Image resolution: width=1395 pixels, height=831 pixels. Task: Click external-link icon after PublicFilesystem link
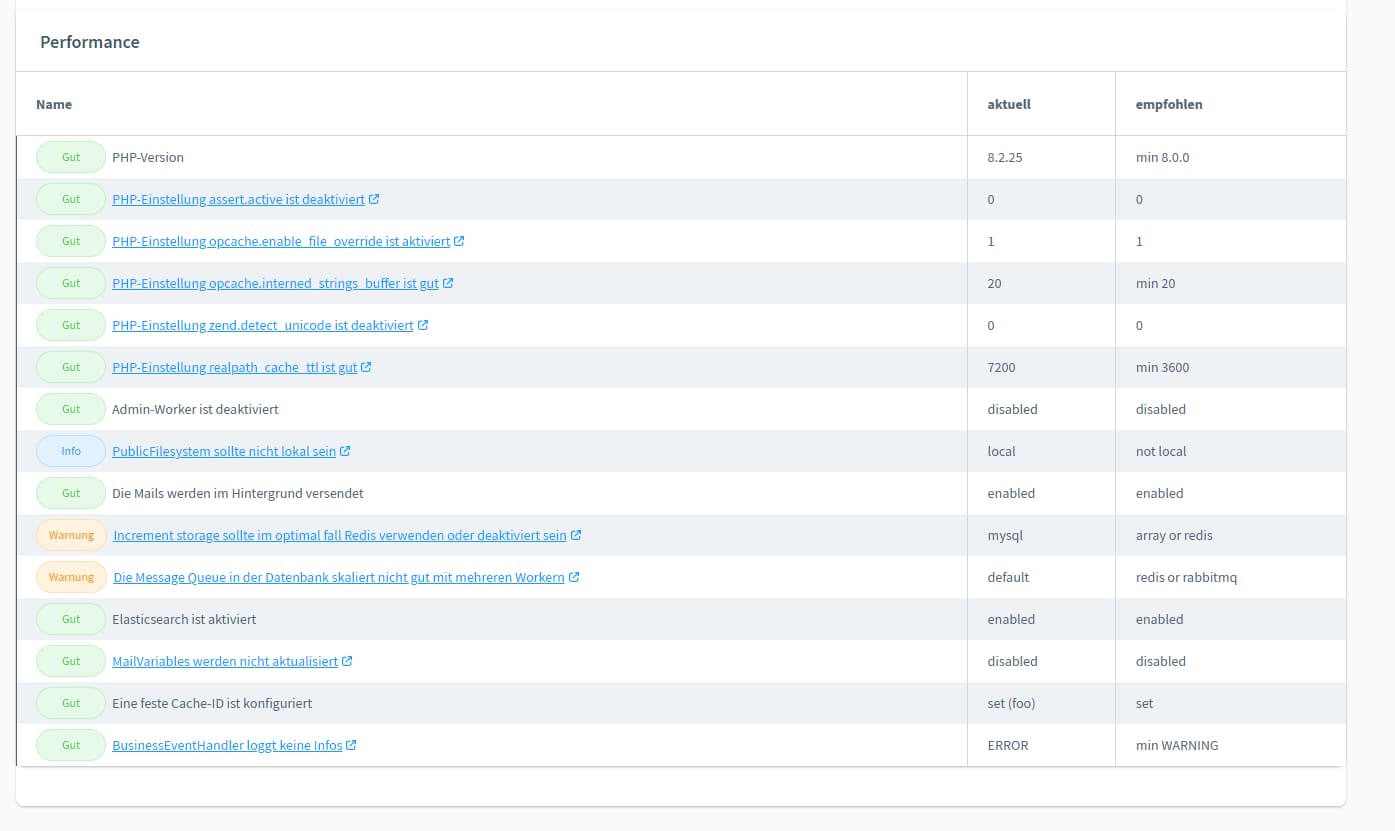tap(345, 451)
